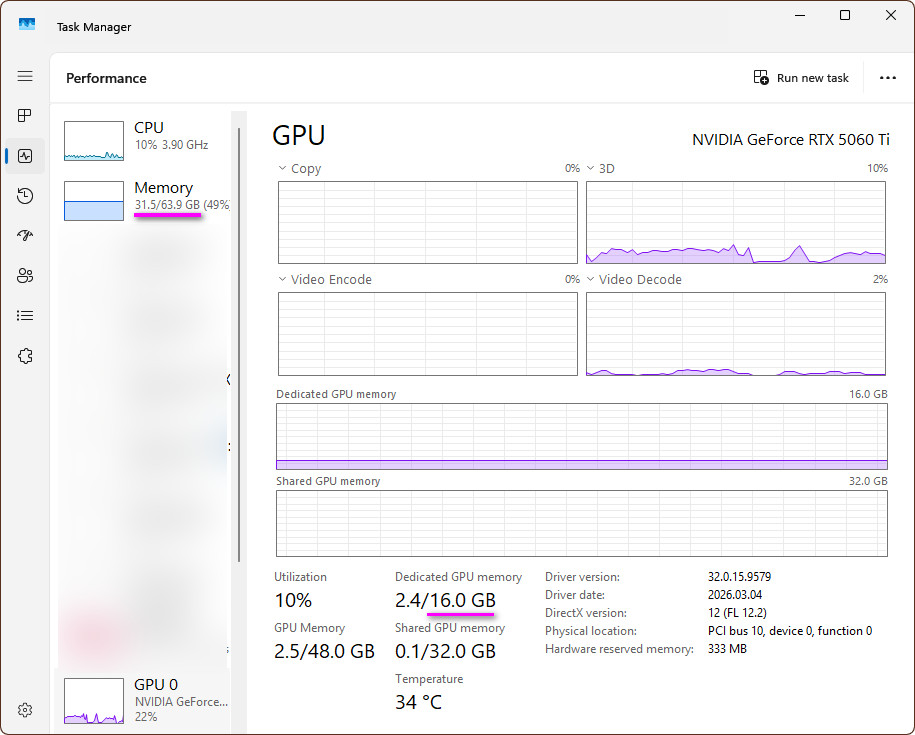Open the Users page icon

pyautogui.click(x=25, y=276)
